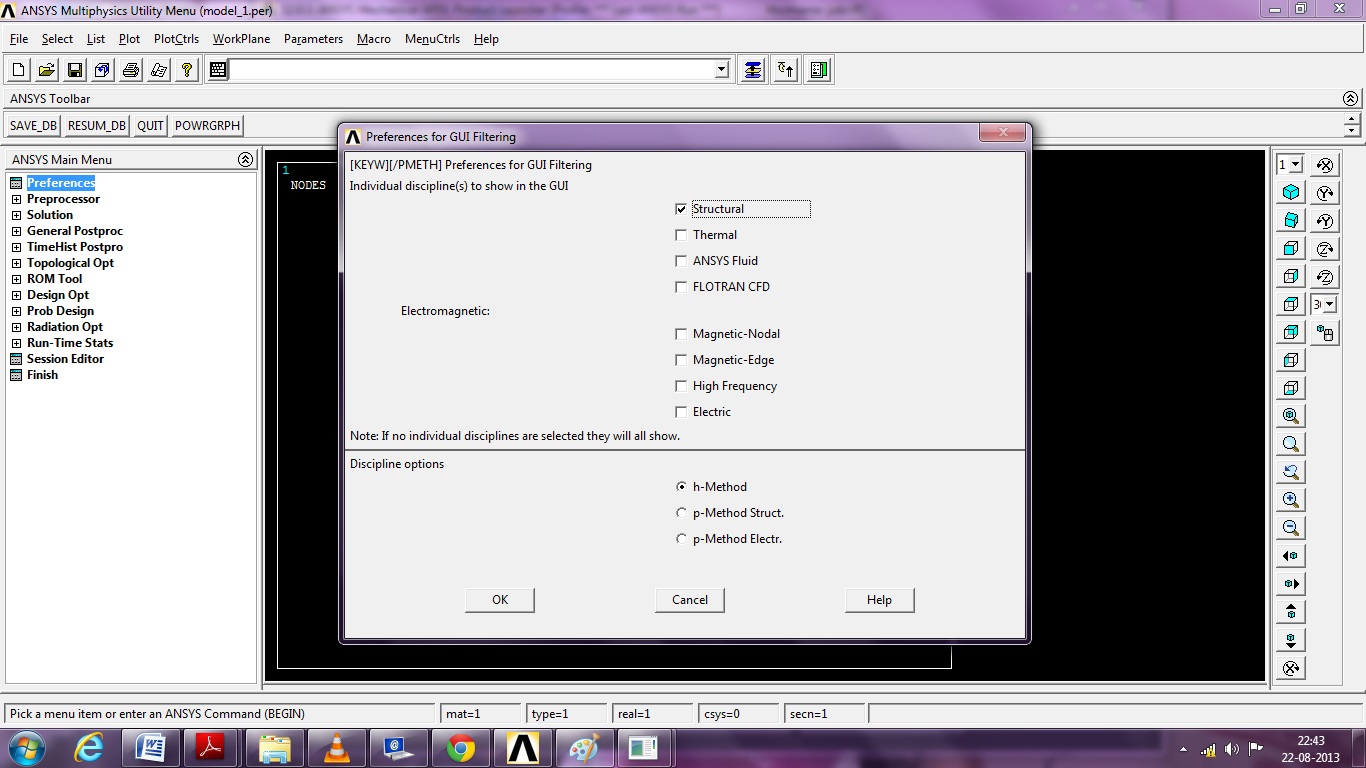Open the window number dropdown showing 1
Viewport: 1366px width, 768px height.
[1296, 165]
